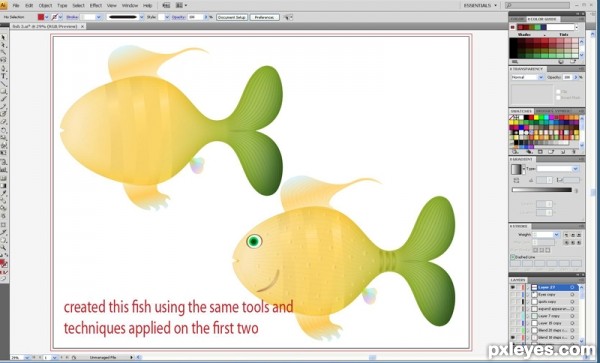
Task: Click the Fill and Stroke indicator in toolbox
Action: pyautogui.click(x=3, y=263)
